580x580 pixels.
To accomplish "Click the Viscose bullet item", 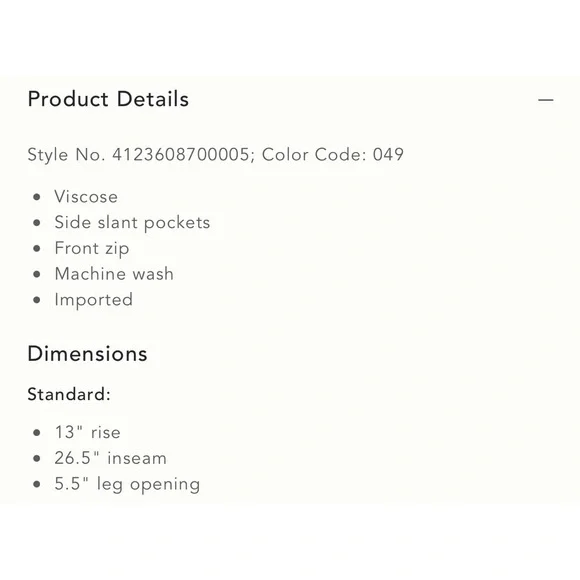I will tap(86, 196).
